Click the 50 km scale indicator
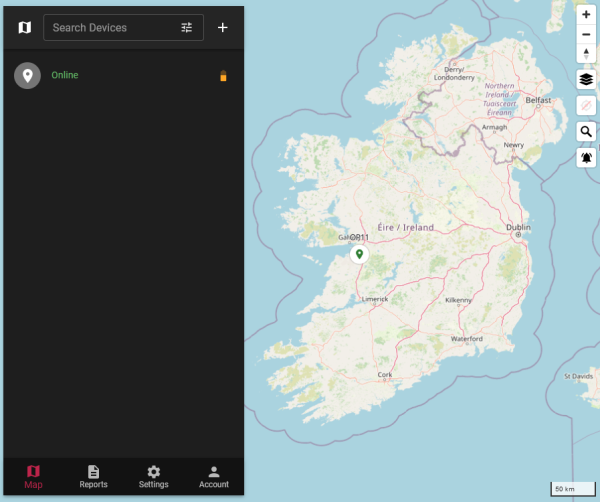Screen dimensions: 600x502 coord(573,489)
